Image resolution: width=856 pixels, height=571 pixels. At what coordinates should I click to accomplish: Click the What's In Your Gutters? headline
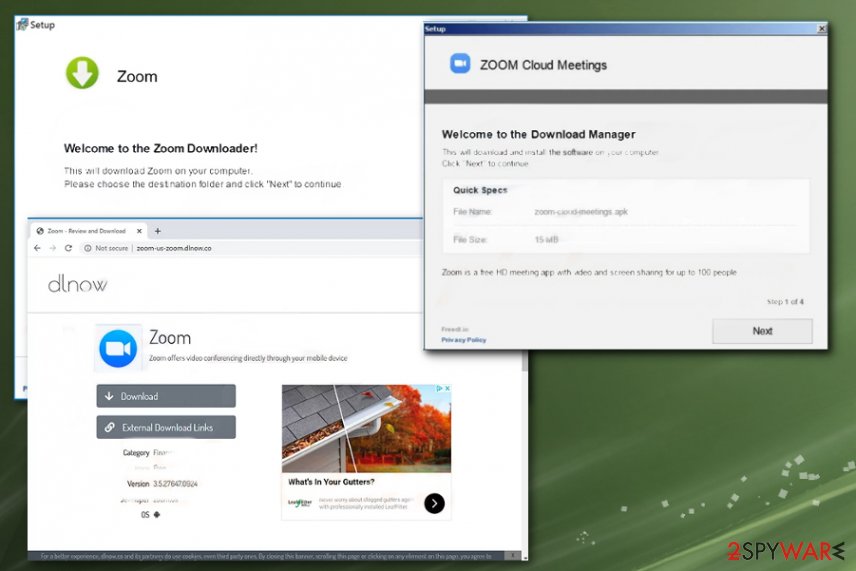coord(331,481)
